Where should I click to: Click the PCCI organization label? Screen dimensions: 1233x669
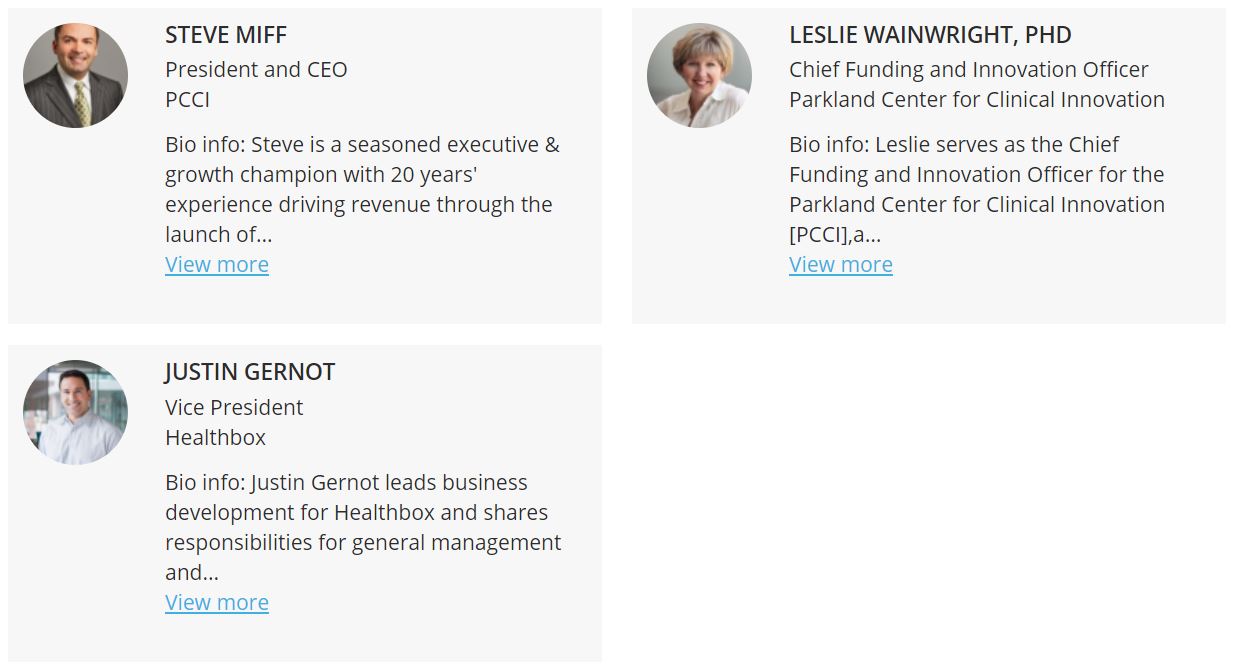coord(187,100)
